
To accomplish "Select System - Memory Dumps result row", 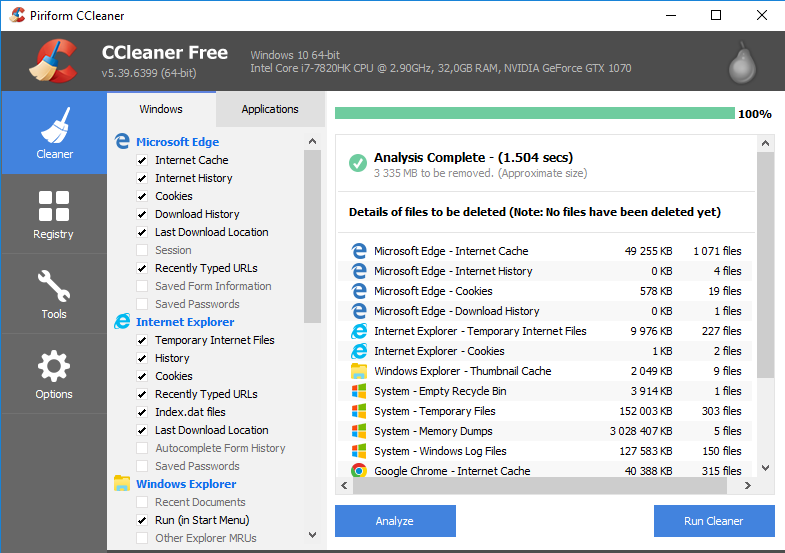I will tap(546, 431).
